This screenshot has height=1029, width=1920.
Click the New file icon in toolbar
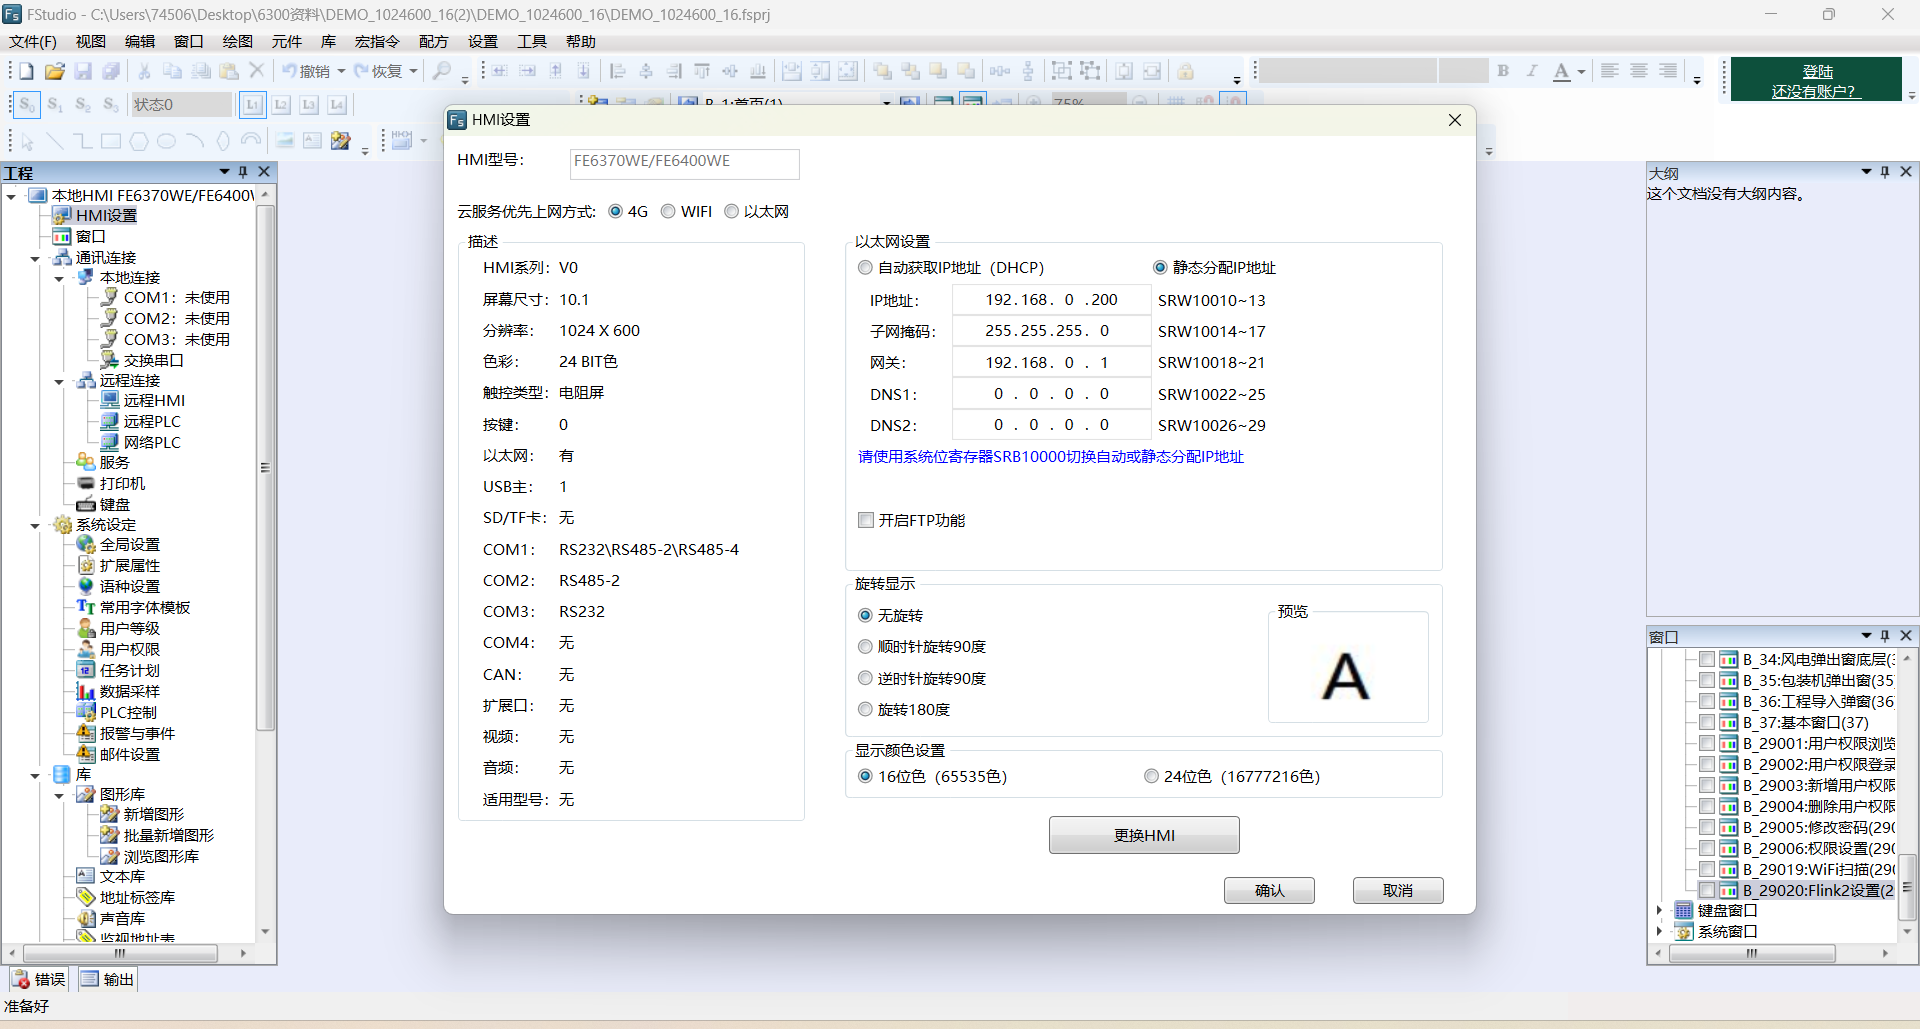[x=27, y=71]
